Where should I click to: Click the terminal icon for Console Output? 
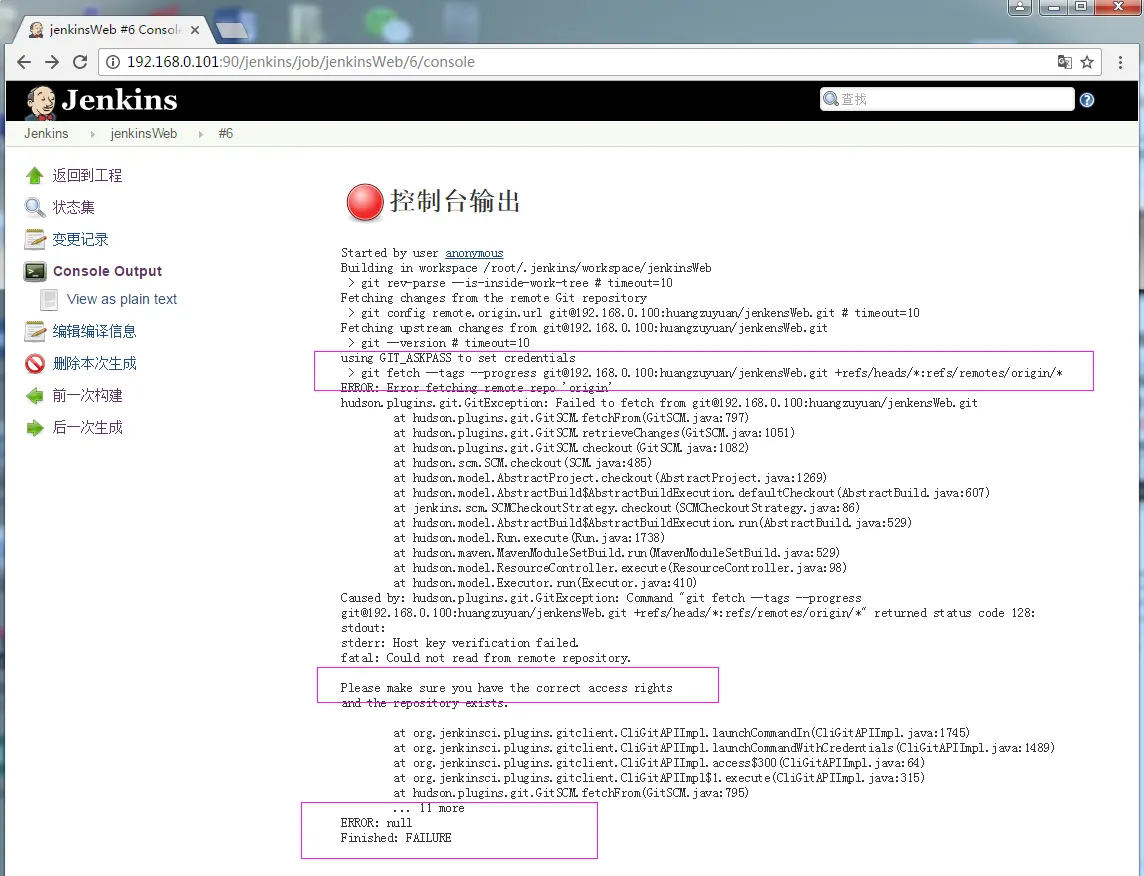point(34,271)
